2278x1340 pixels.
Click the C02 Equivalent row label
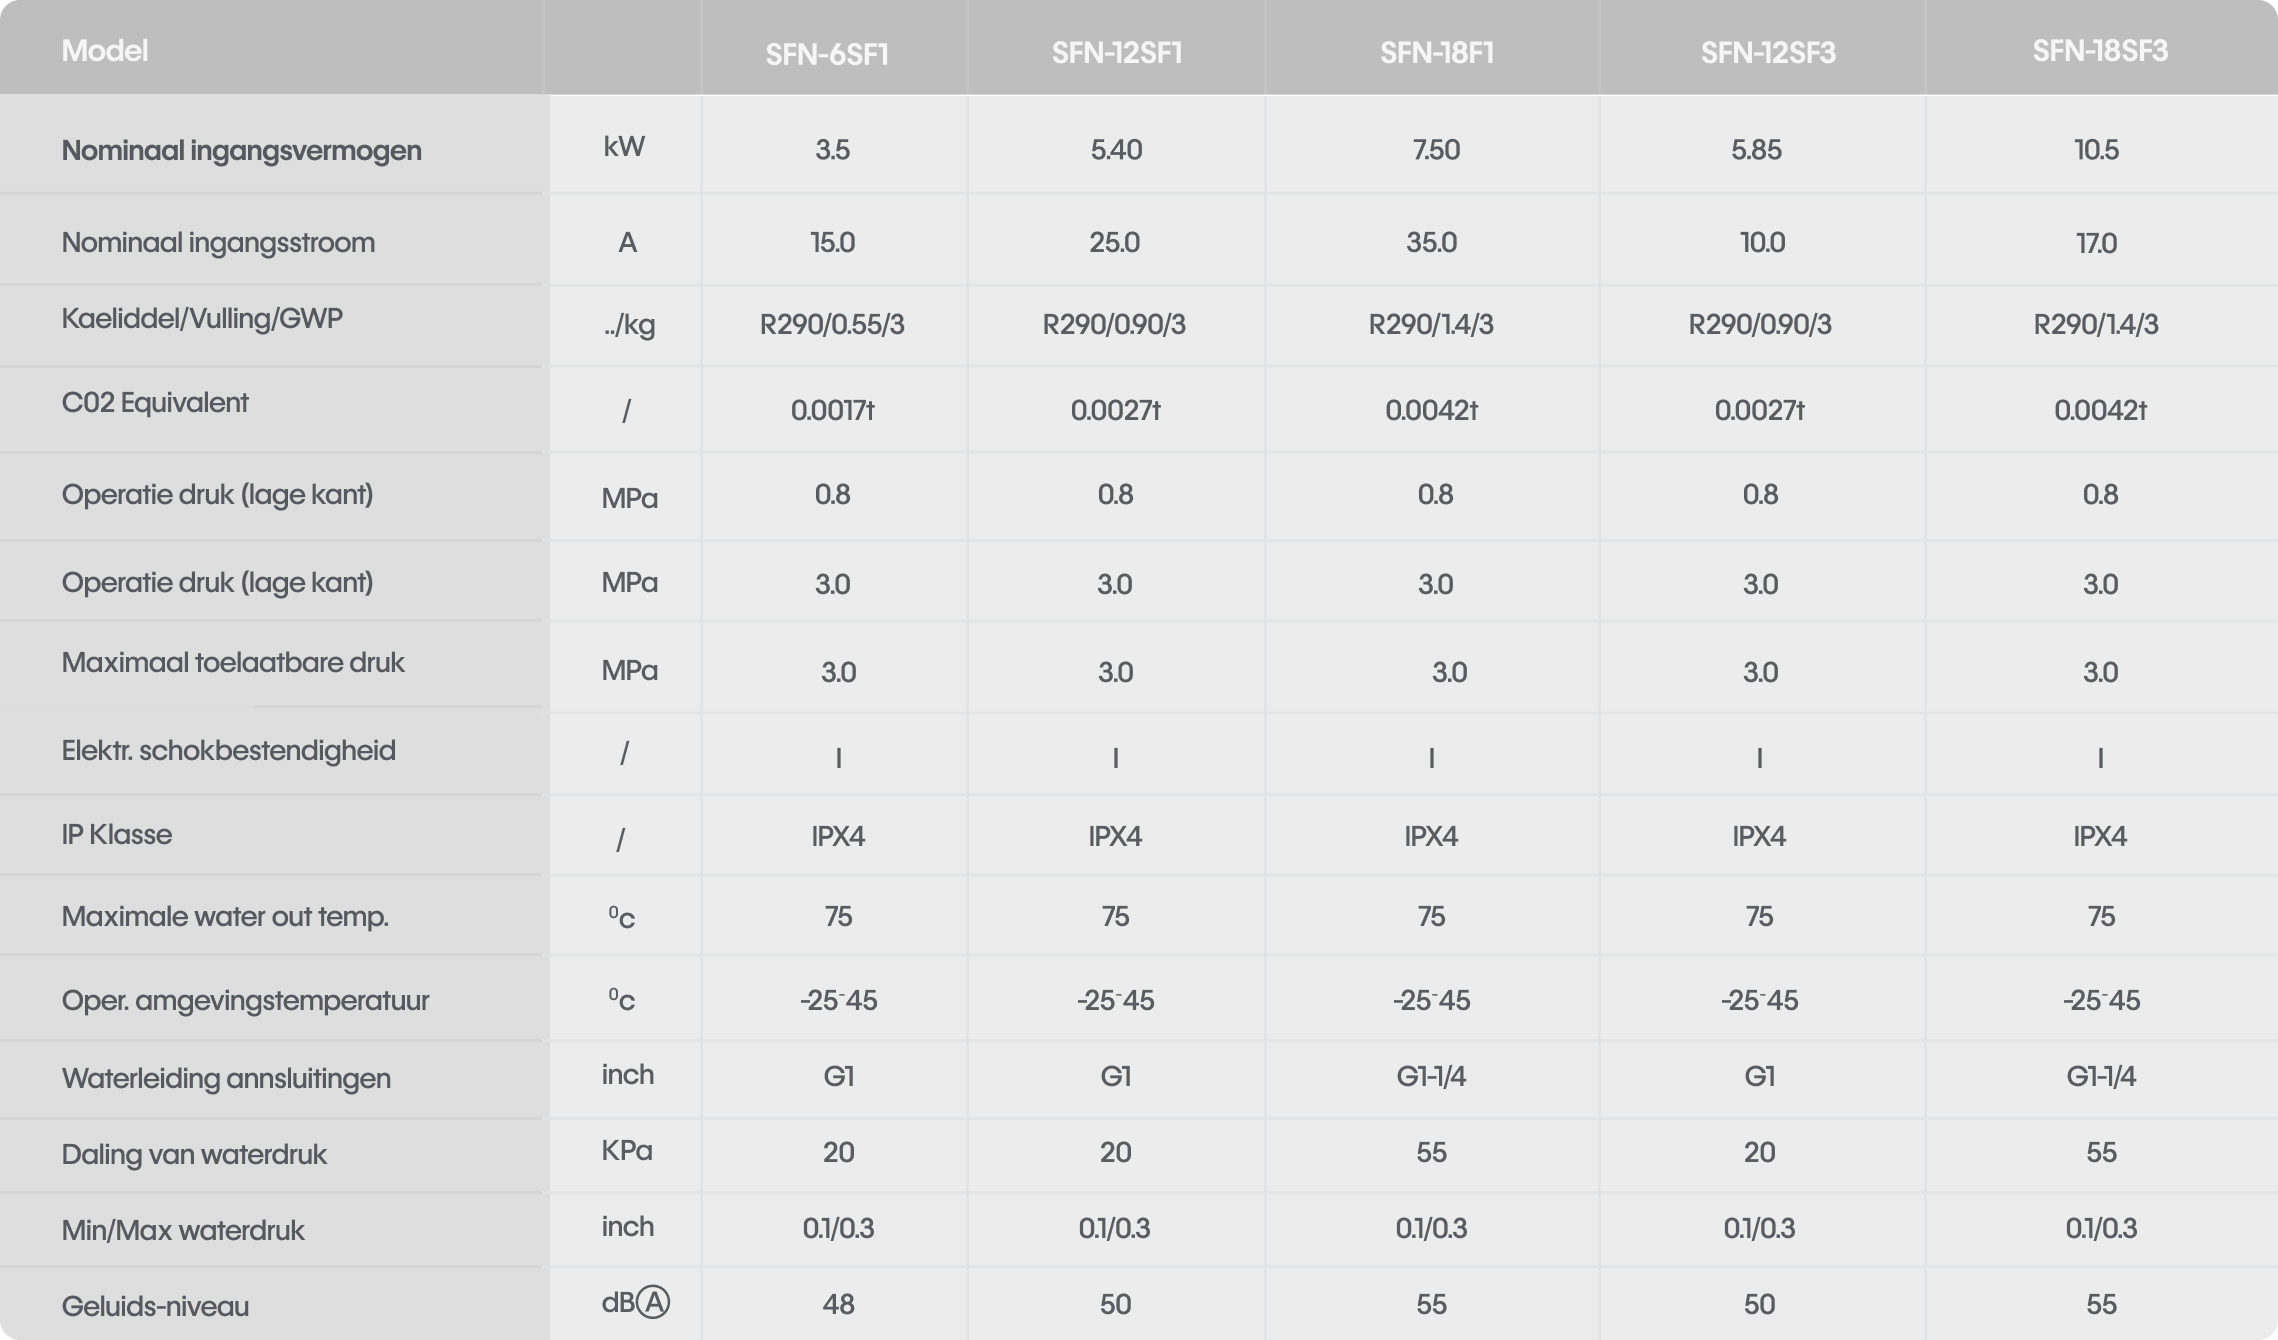point(155,403)
